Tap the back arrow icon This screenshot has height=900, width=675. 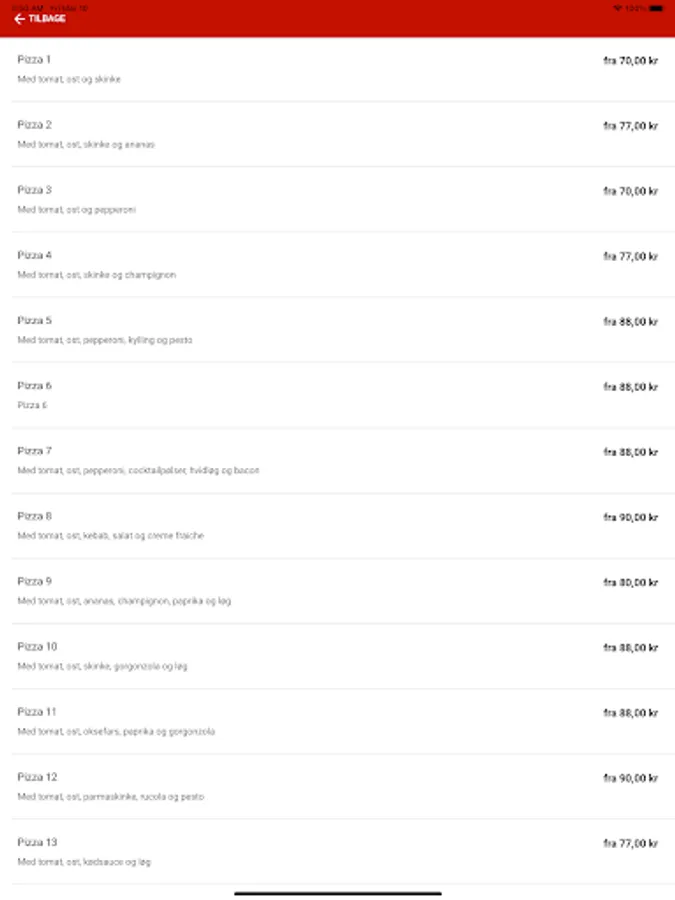click(19, 19)
